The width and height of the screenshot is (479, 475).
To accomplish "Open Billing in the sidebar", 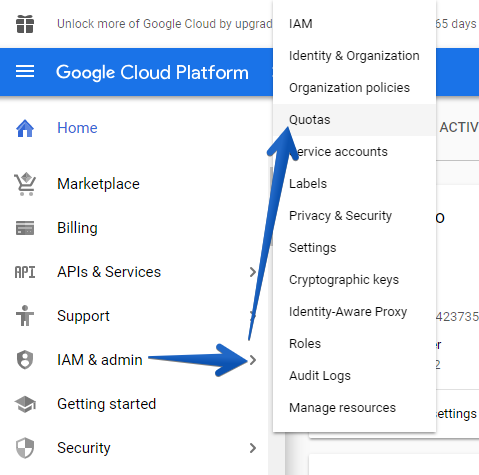I will [77, 228].
